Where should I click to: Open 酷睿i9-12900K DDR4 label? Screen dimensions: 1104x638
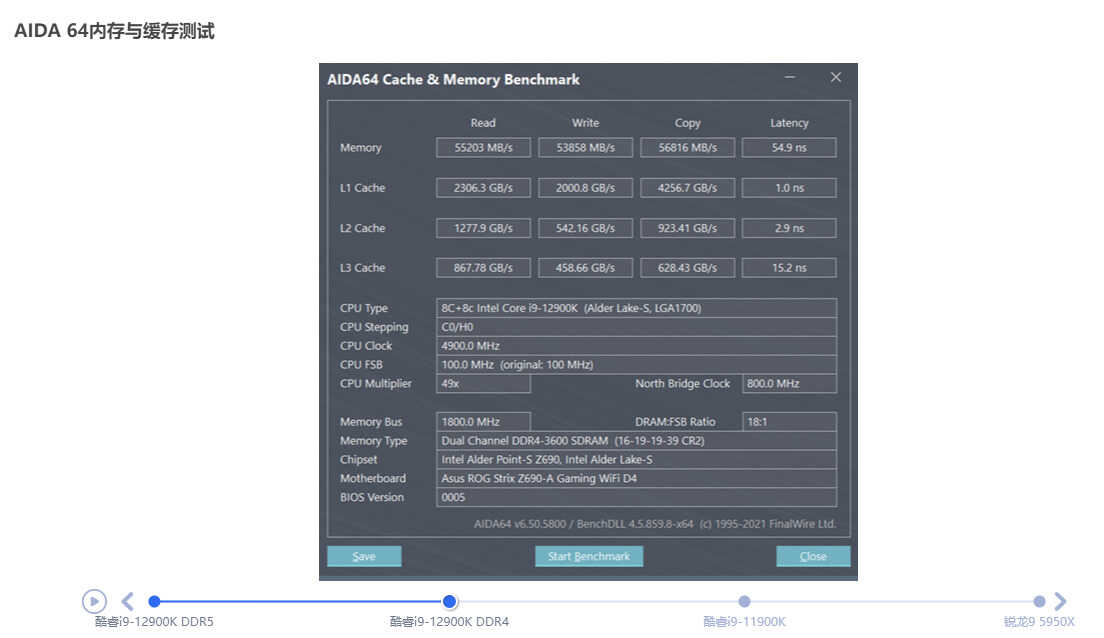pyautogui.click(x=449, y=622)
